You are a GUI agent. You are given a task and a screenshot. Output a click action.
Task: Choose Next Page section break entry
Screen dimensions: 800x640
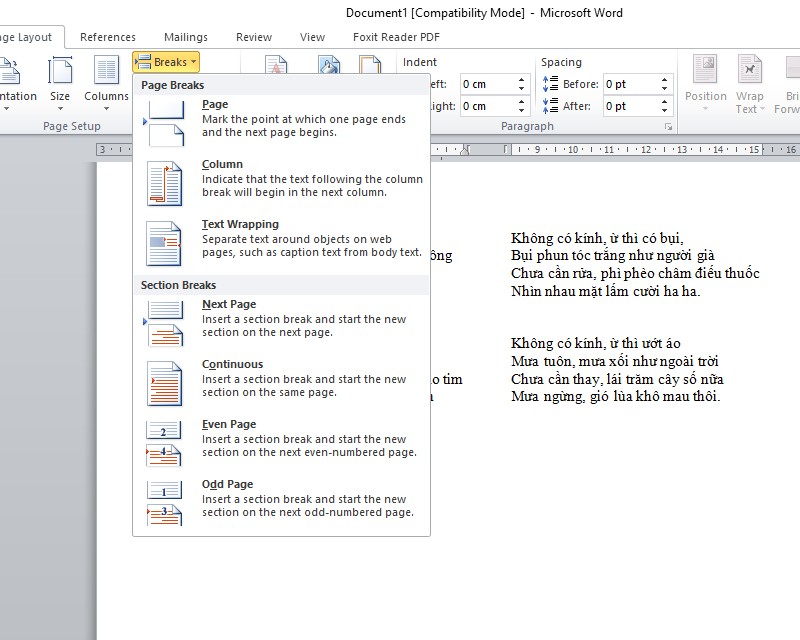point(281,324)
